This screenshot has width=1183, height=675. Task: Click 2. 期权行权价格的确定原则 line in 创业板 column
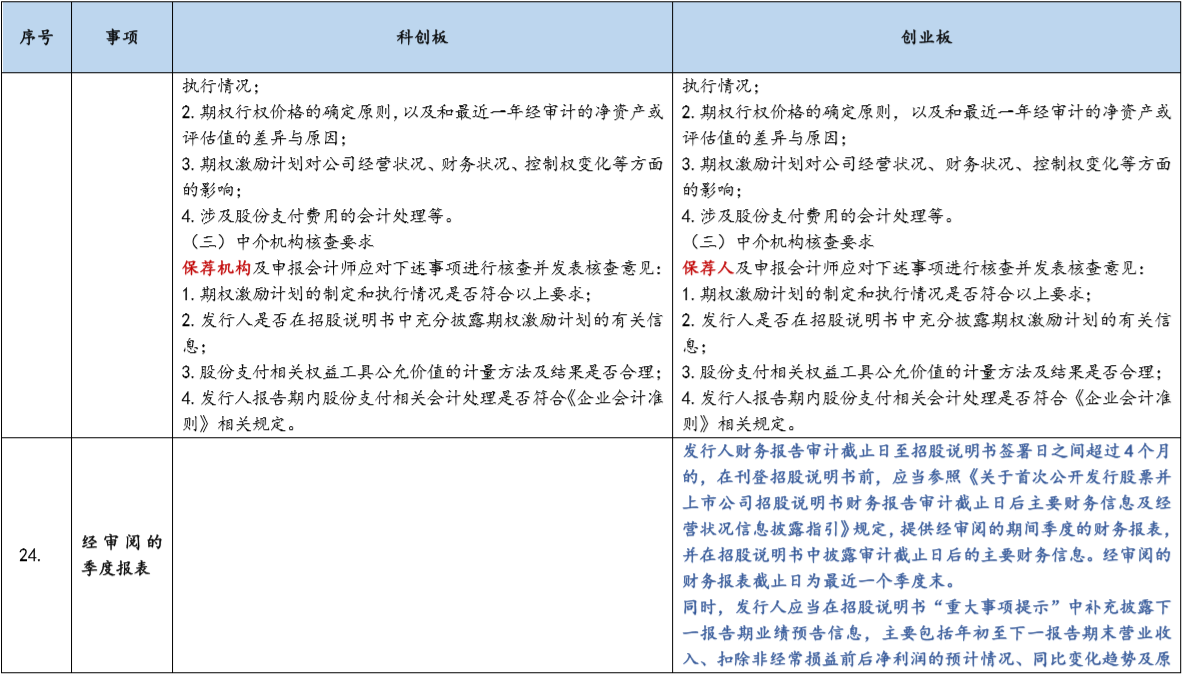point(926,112)
